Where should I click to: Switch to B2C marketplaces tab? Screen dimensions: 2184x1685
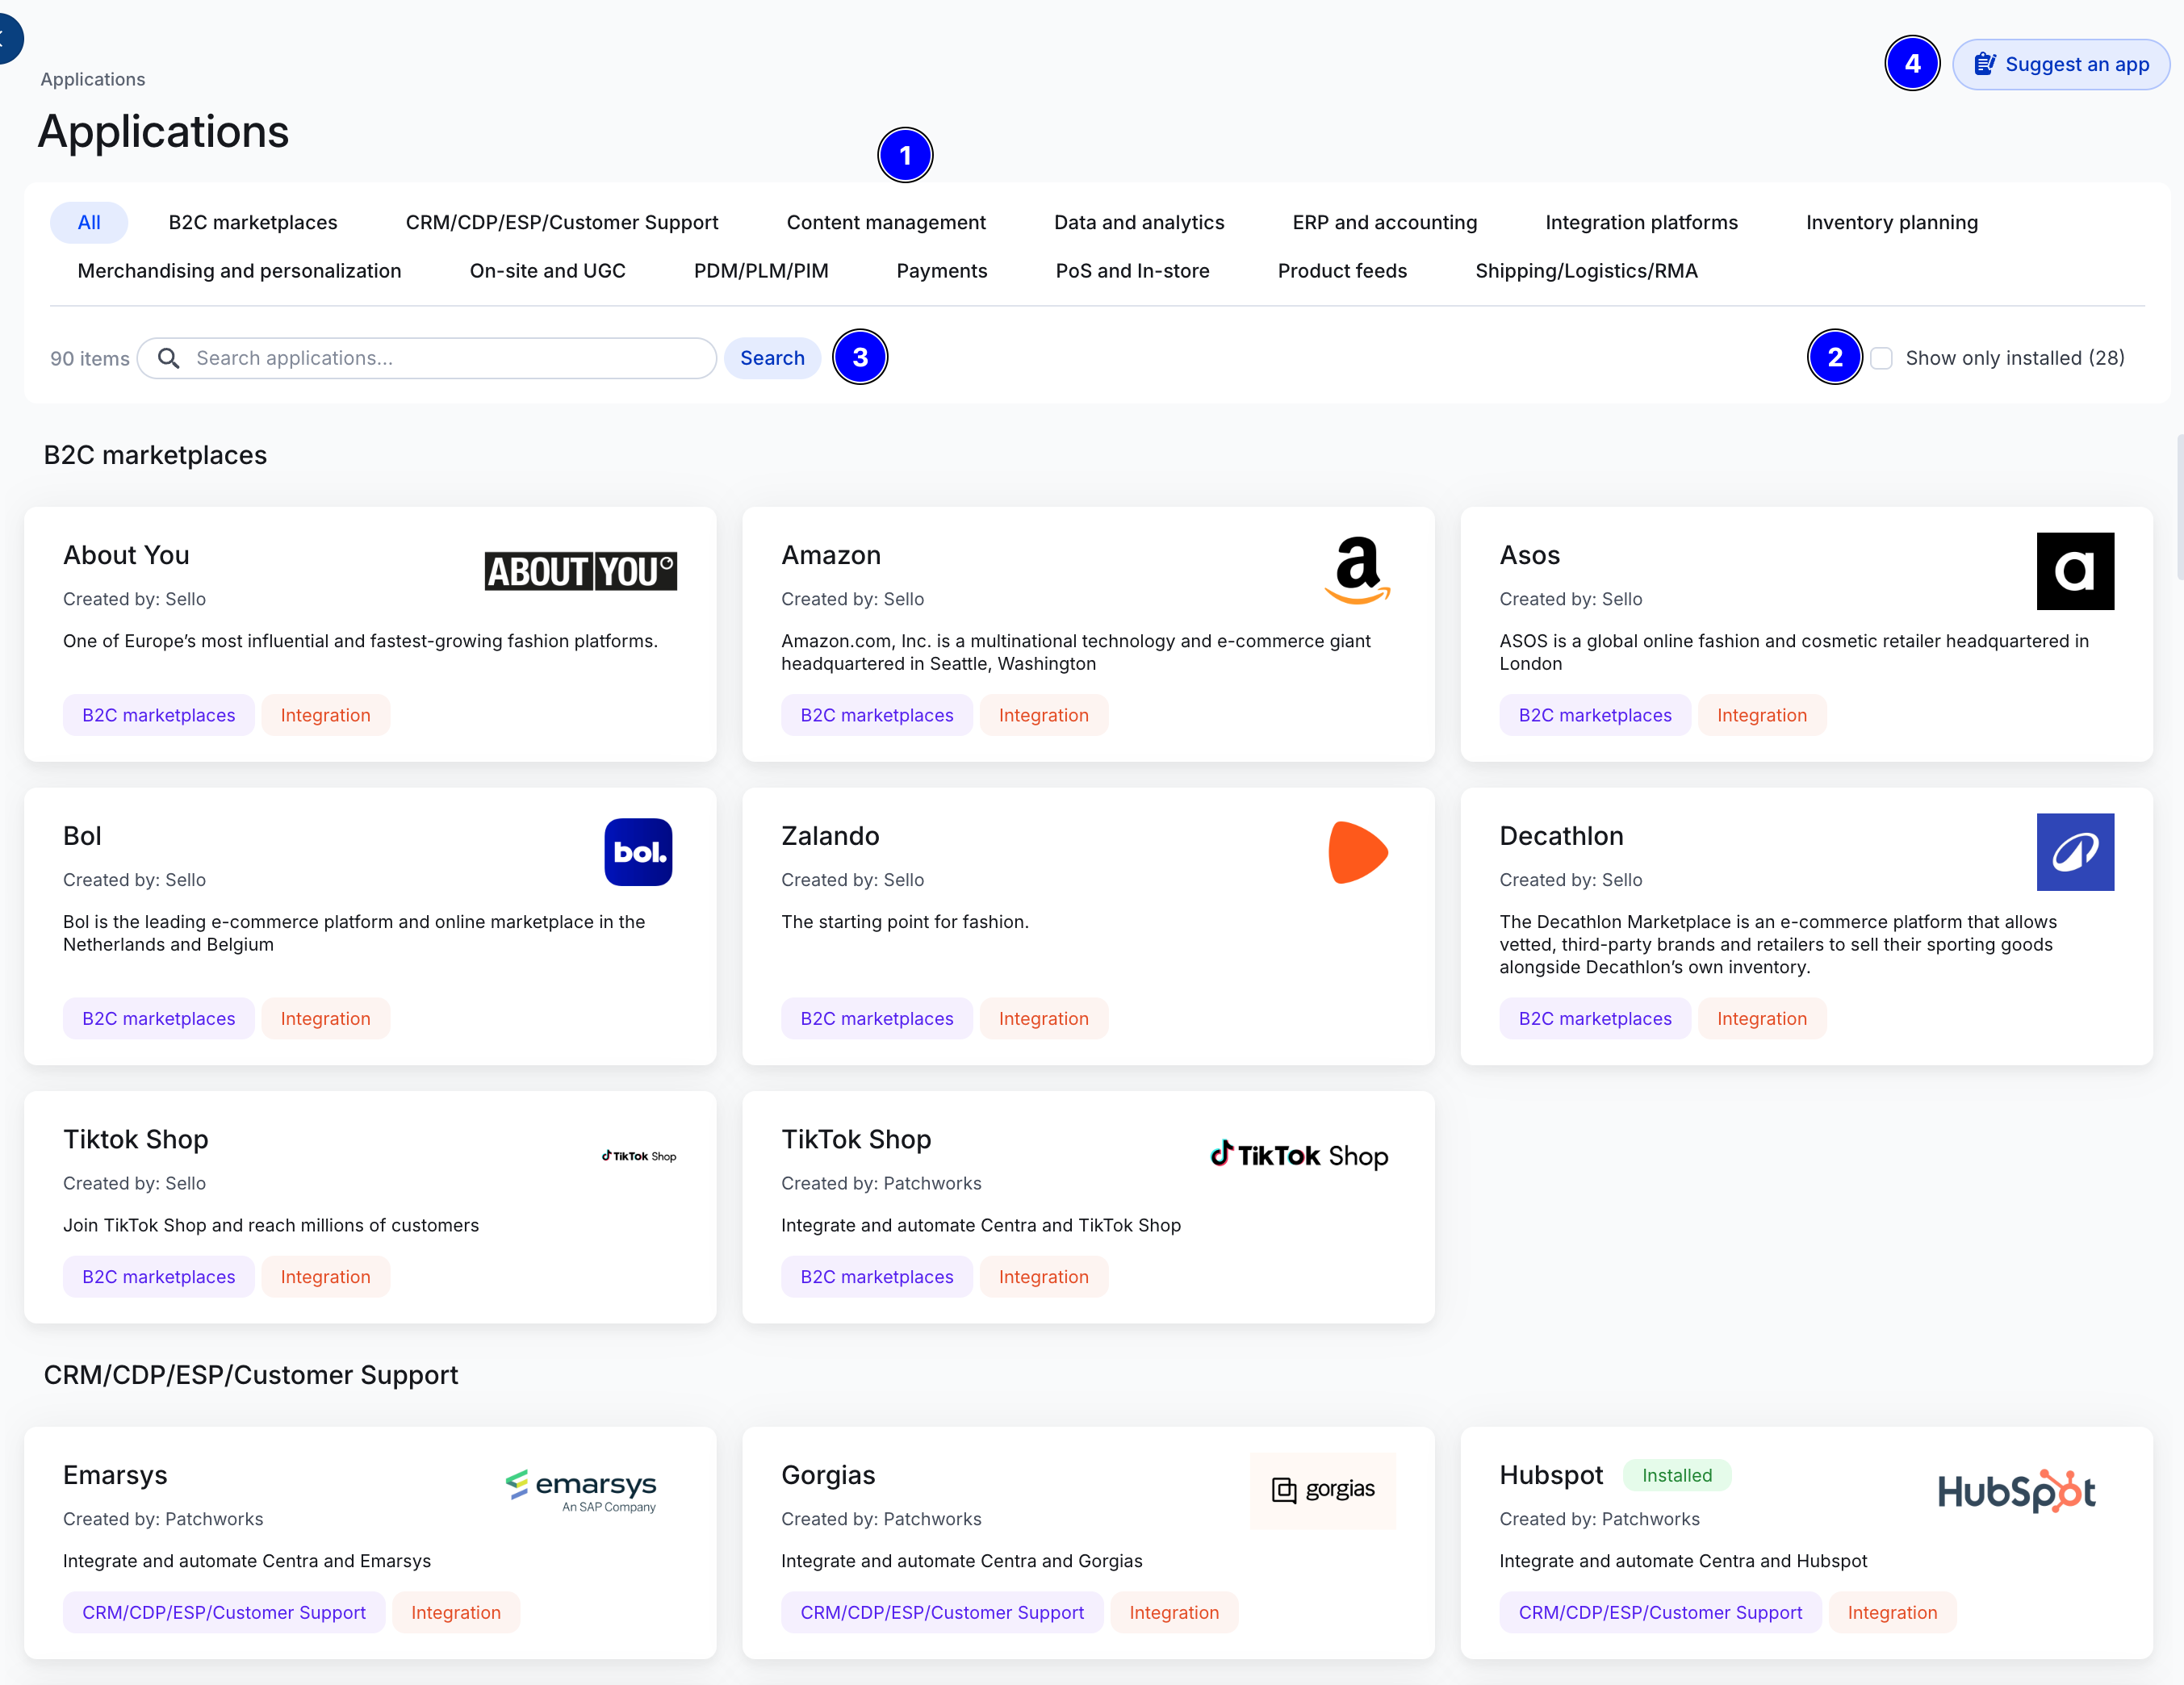tap(253, 222)
